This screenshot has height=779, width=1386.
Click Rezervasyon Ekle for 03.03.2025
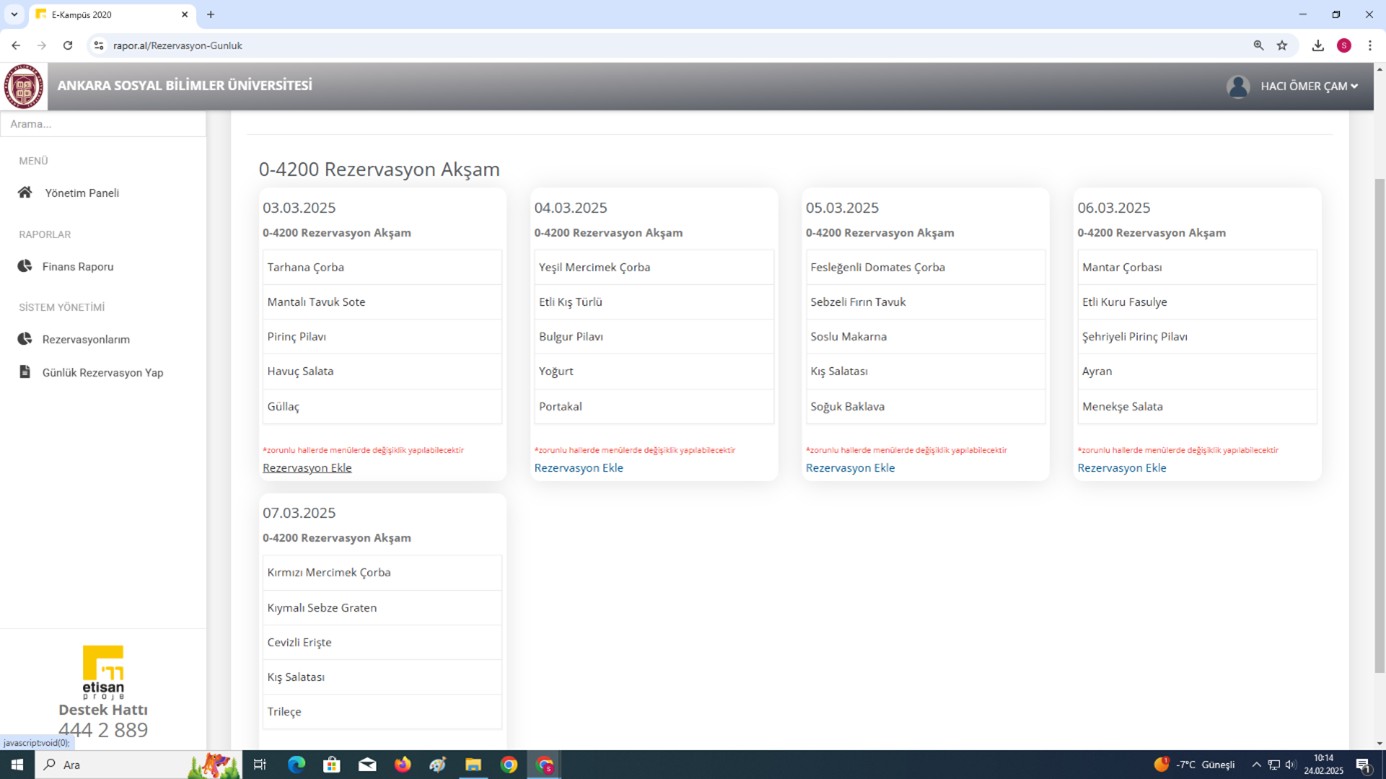pos(307,468)
